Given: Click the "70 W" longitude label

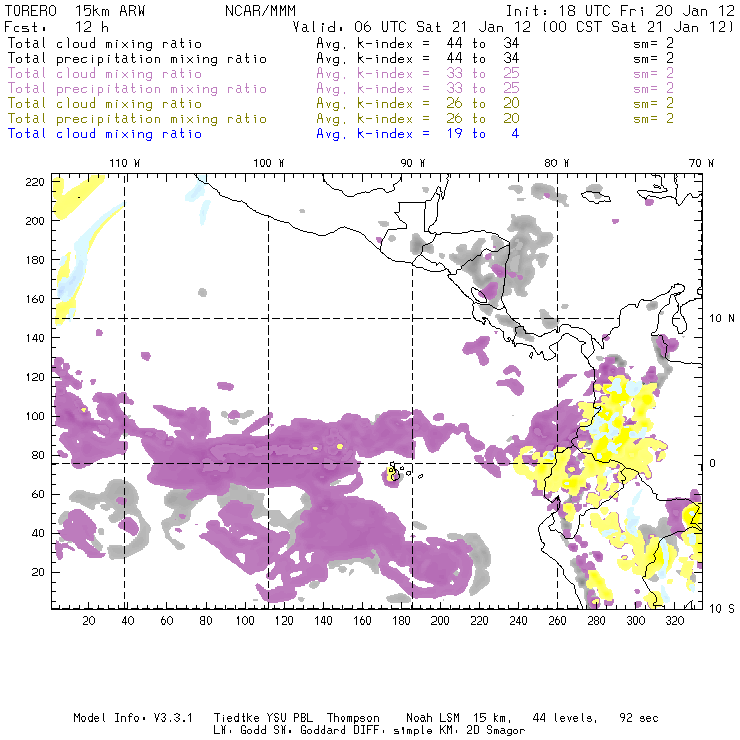Looking at the screenshot, I should pos(701,163).
